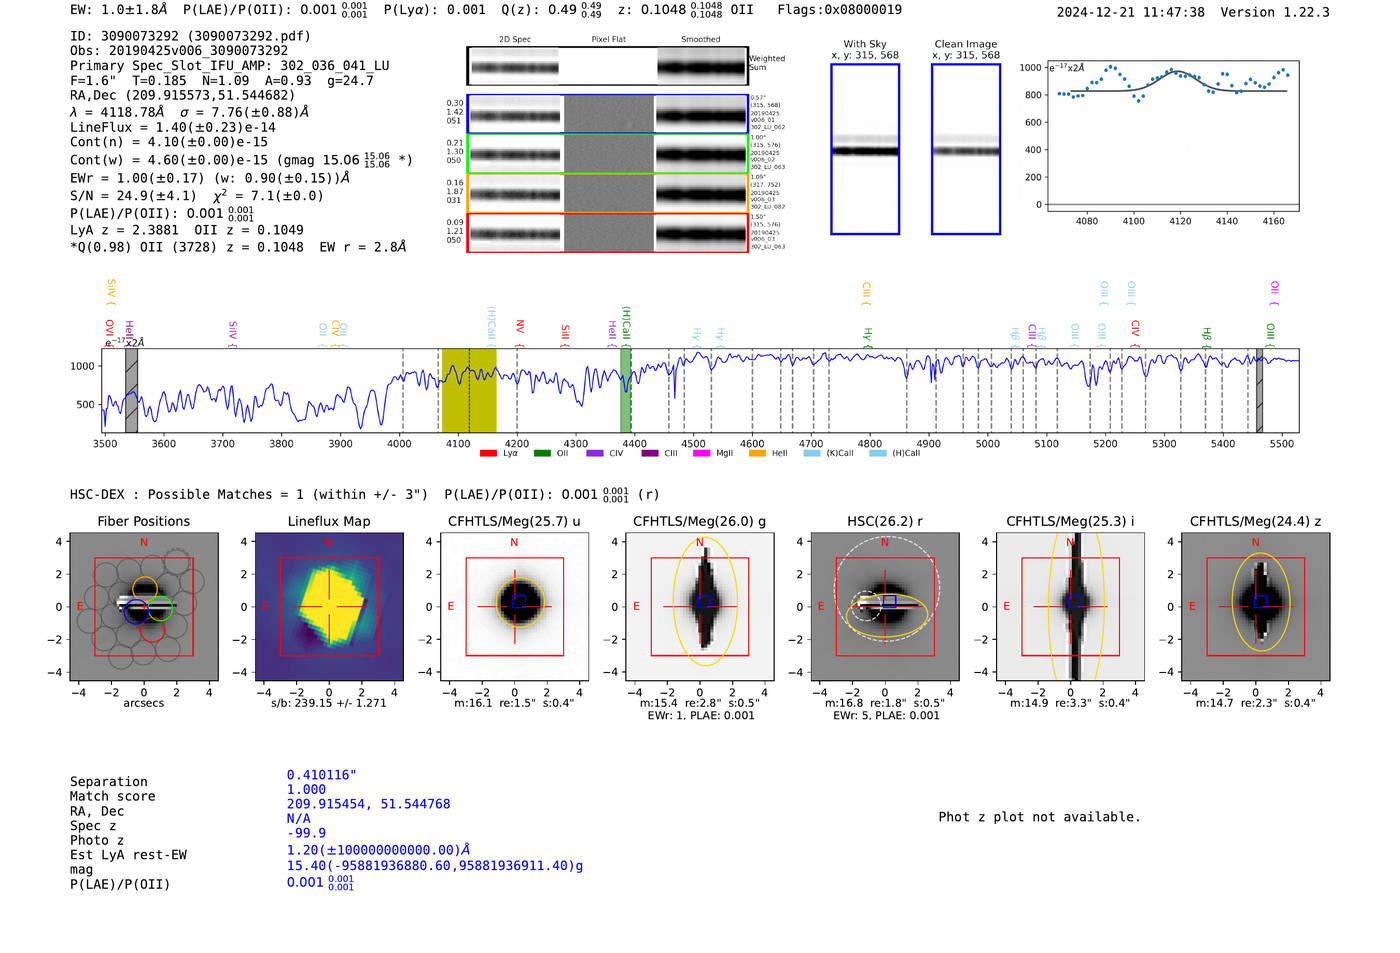
Task: Select the green-bordered fiber spectrum row
Action: pyautogui.click(x=608, y=154)
